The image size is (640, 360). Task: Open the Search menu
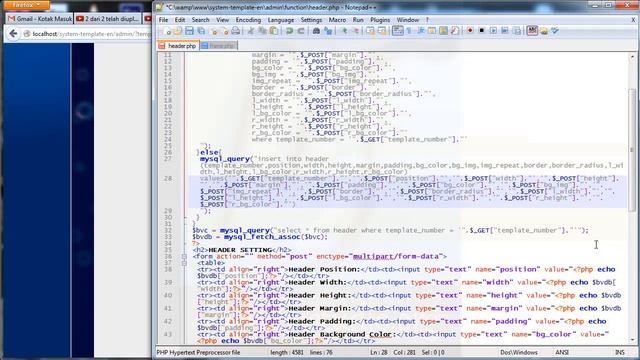(x=200, y=20)
